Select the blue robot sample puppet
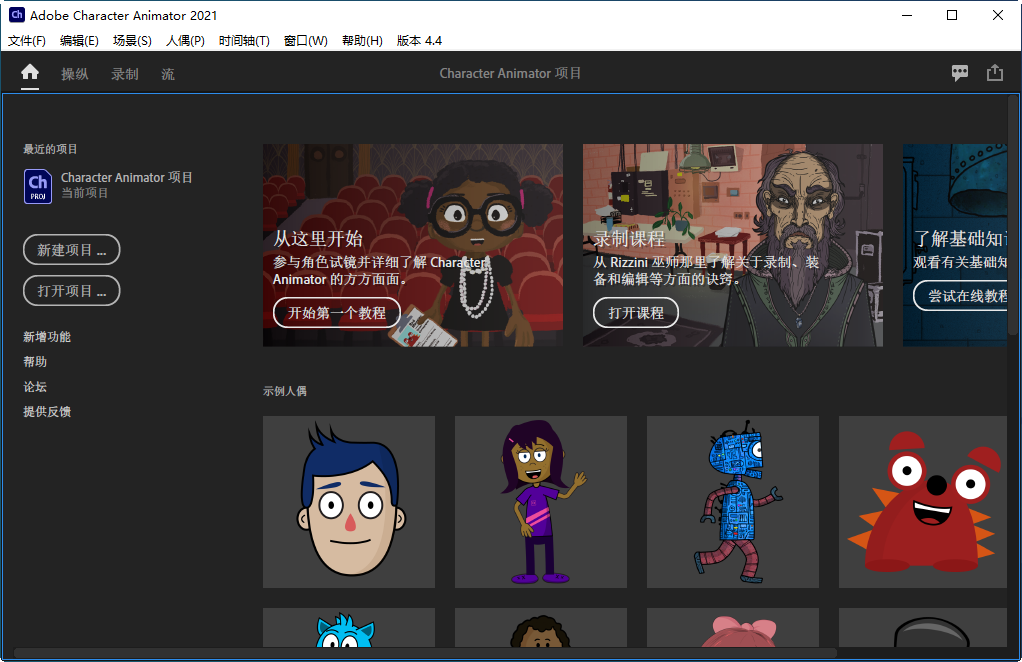1022x662 pixels. [x=732, y=501]
